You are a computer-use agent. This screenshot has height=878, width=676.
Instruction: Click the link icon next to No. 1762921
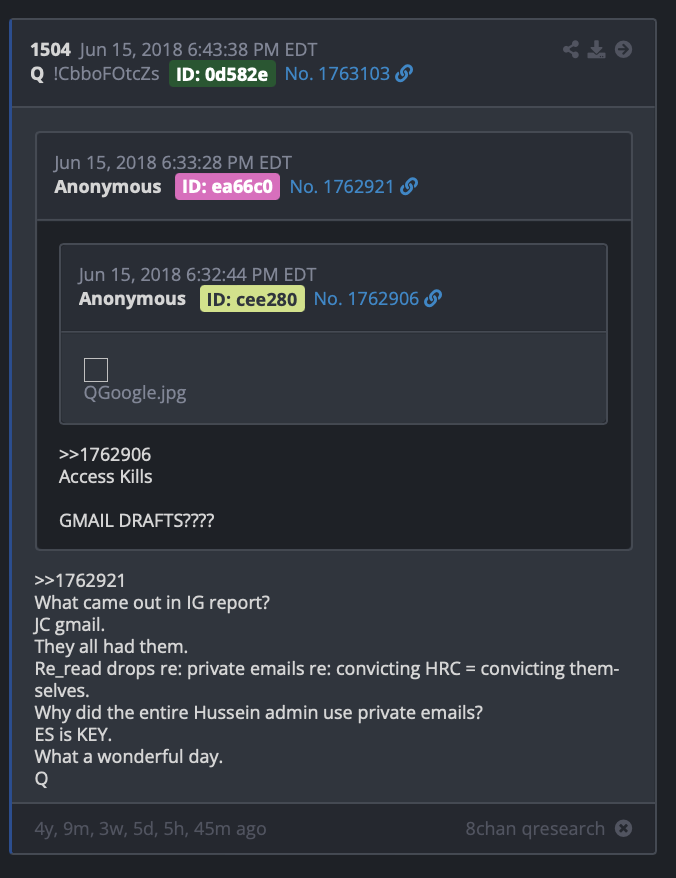[409, 186]
